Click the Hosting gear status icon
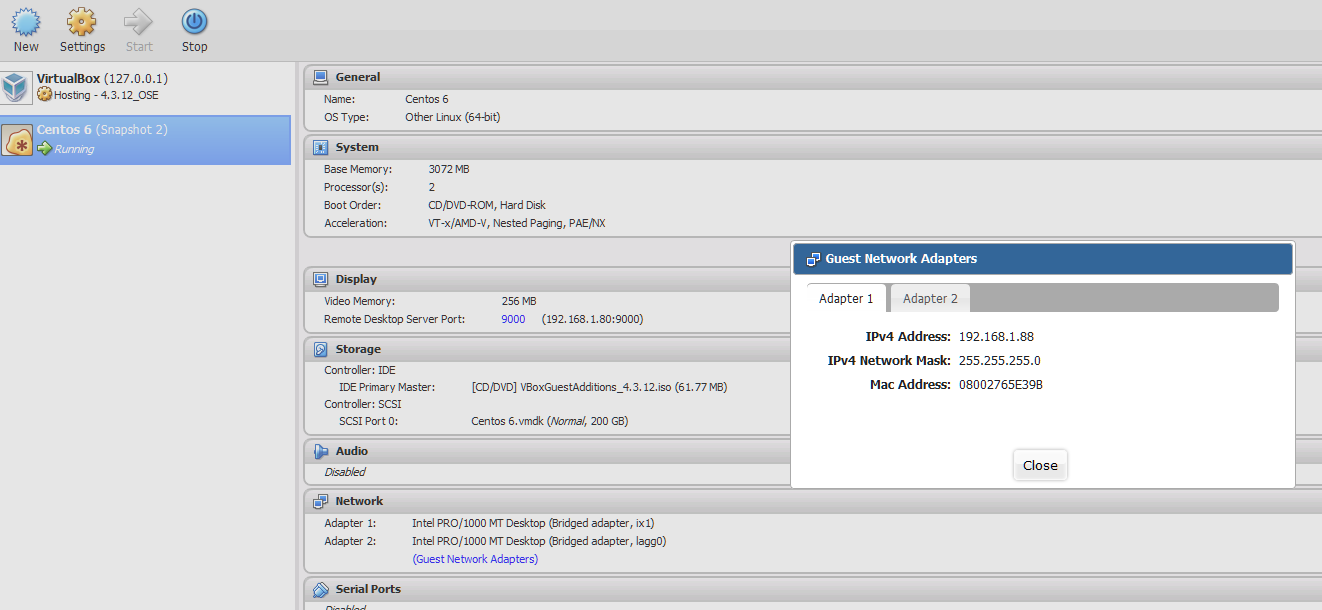The width and height of the screenshot is (1322, 610). tap(44, 95)
